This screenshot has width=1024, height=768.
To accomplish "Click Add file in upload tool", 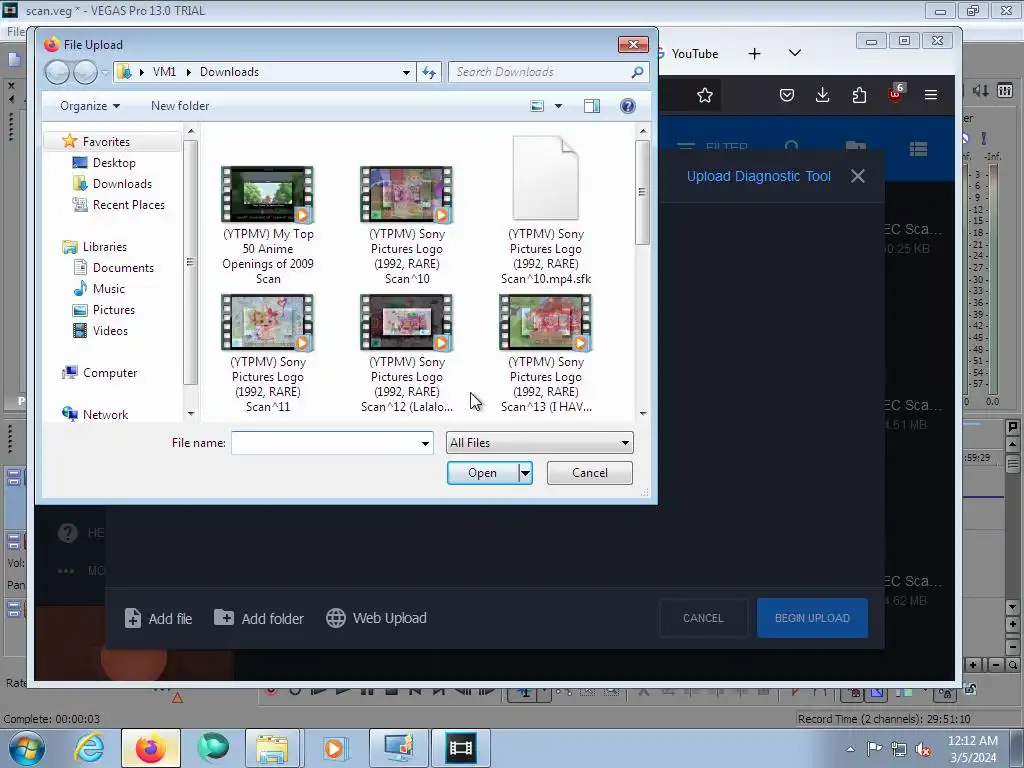I will pyautogui.click(x=159, y=618).
